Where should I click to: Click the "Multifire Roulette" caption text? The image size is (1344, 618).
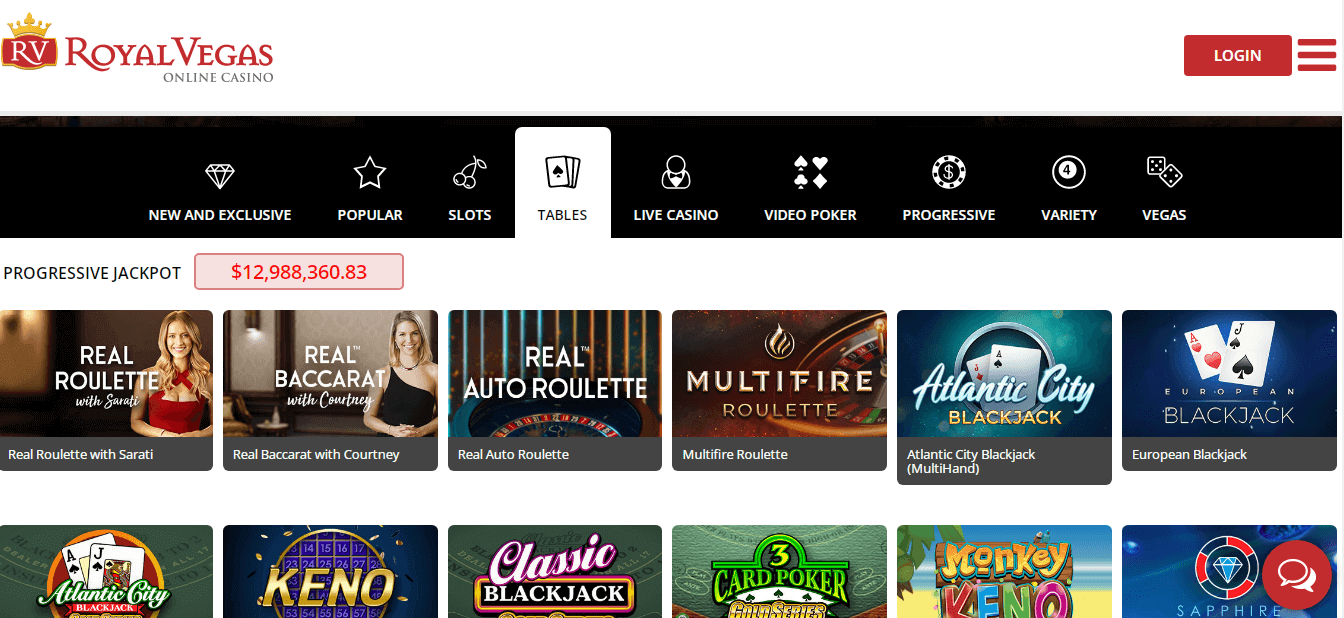(735, 454)
